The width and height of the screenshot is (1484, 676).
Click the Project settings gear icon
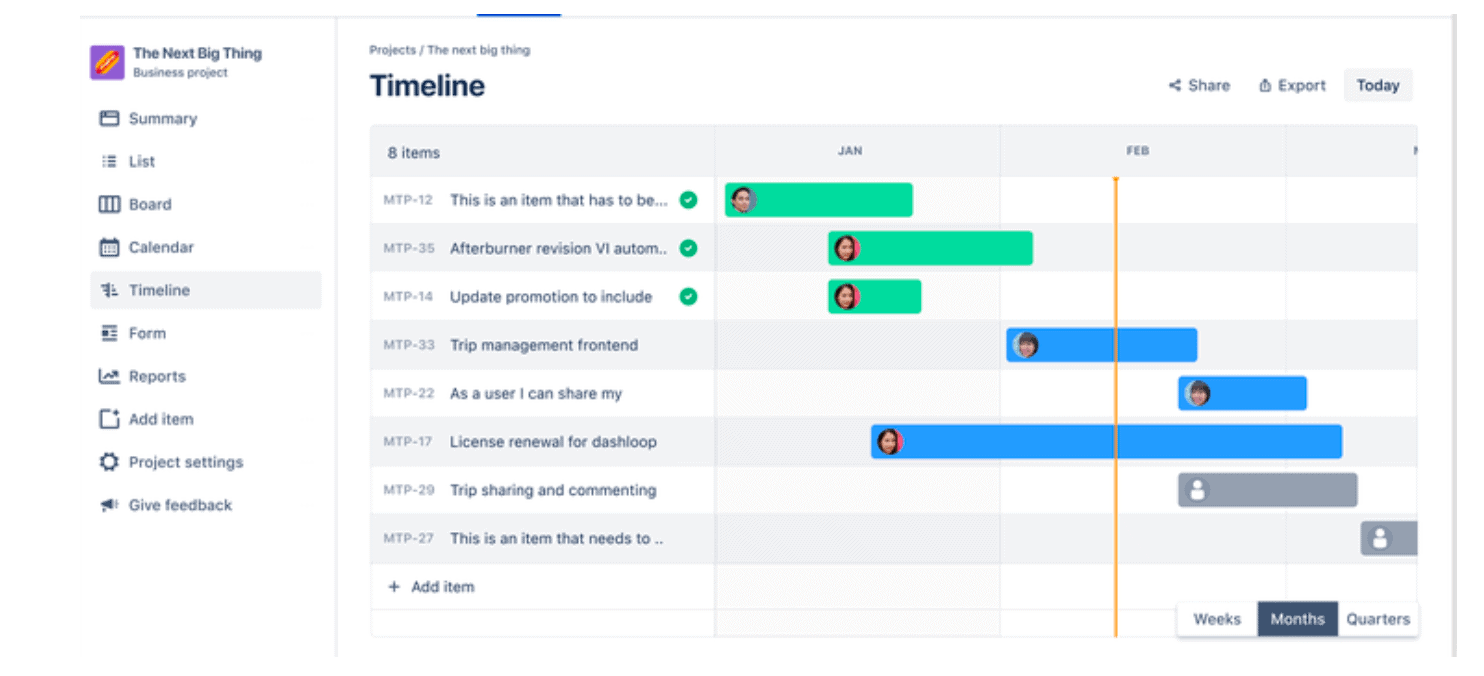[110, 462]
